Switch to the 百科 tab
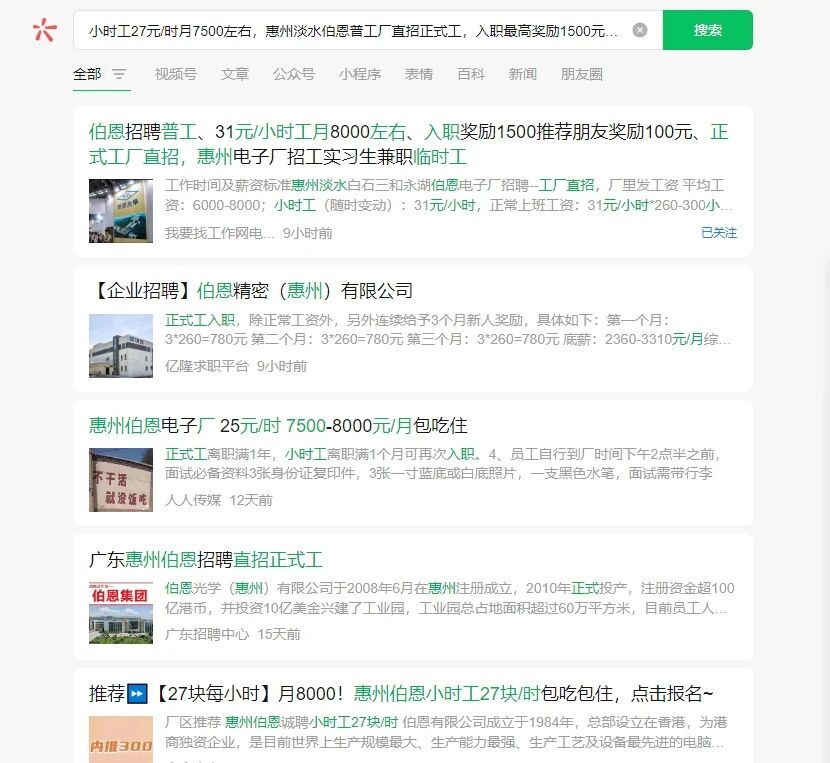 tap(471, 74)
